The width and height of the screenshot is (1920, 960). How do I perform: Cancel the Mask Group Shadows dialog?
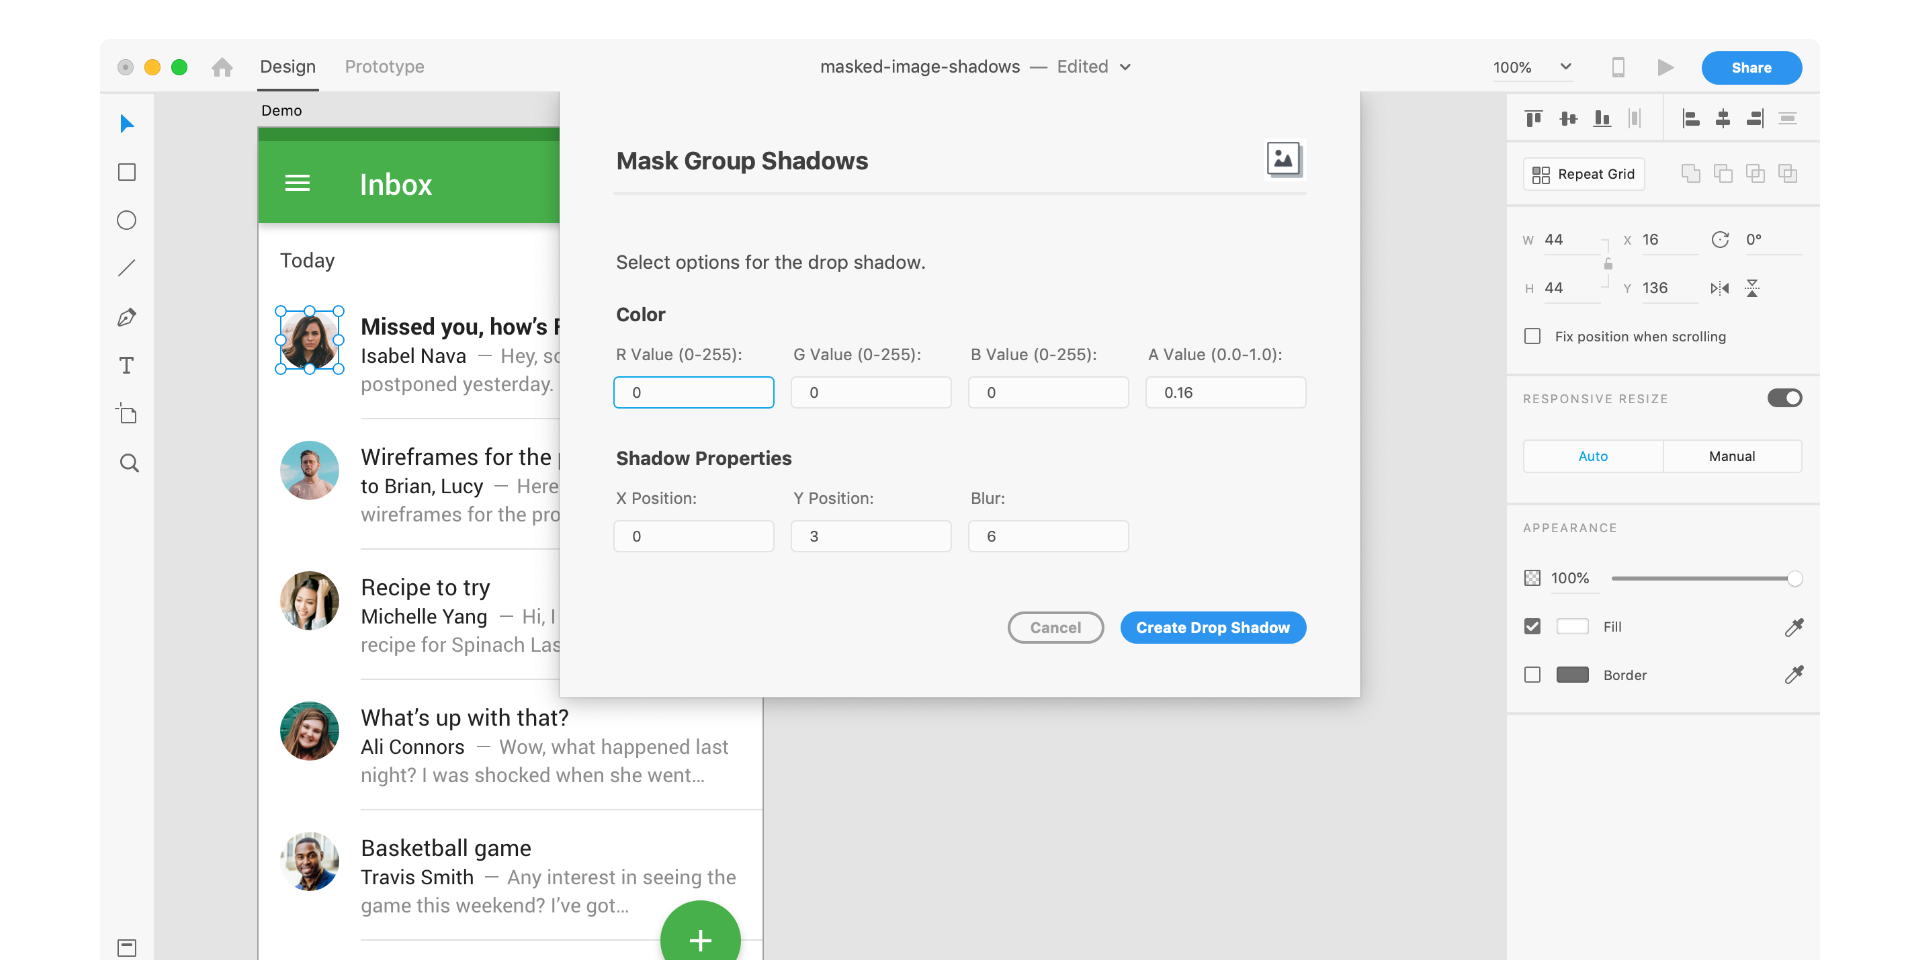[1055, 627]
